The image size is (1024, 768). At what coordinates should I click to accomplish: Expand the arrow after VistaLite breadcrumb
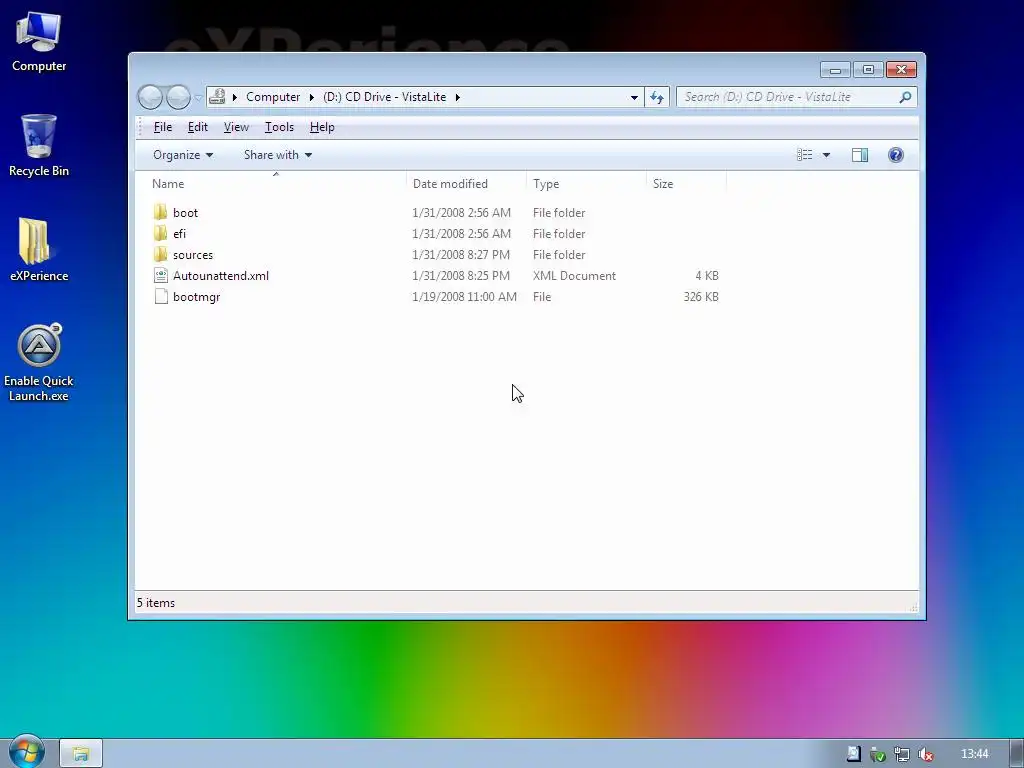(x=458, y=97)
